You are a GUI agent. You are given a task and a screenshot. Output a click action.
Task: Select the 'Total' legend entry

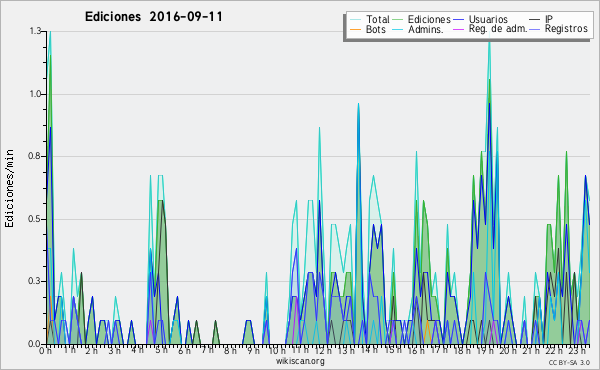pos(377,19)
